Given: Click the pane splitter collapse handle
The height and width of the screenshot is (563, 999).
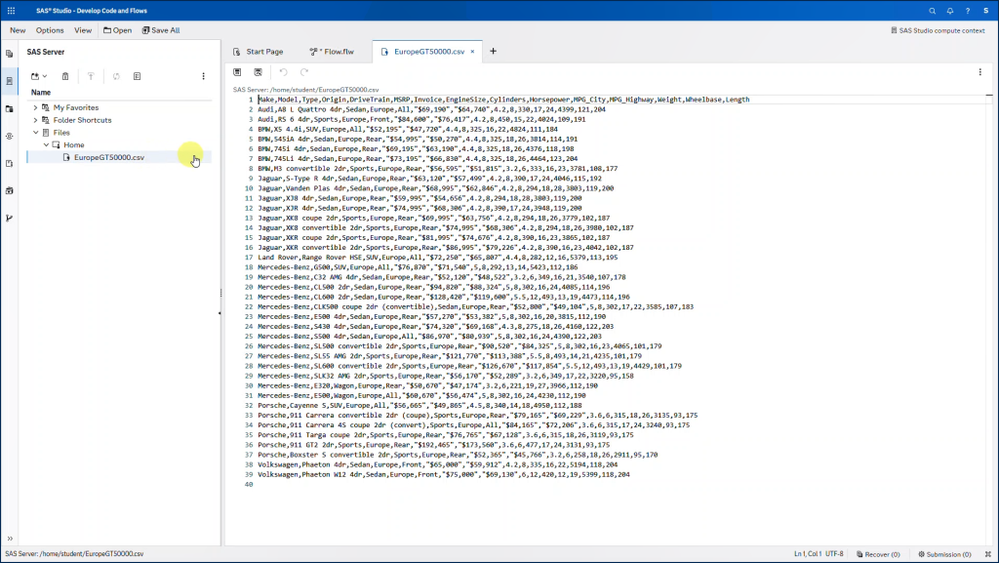Looking at the screenshot, I should coord(219,313).
